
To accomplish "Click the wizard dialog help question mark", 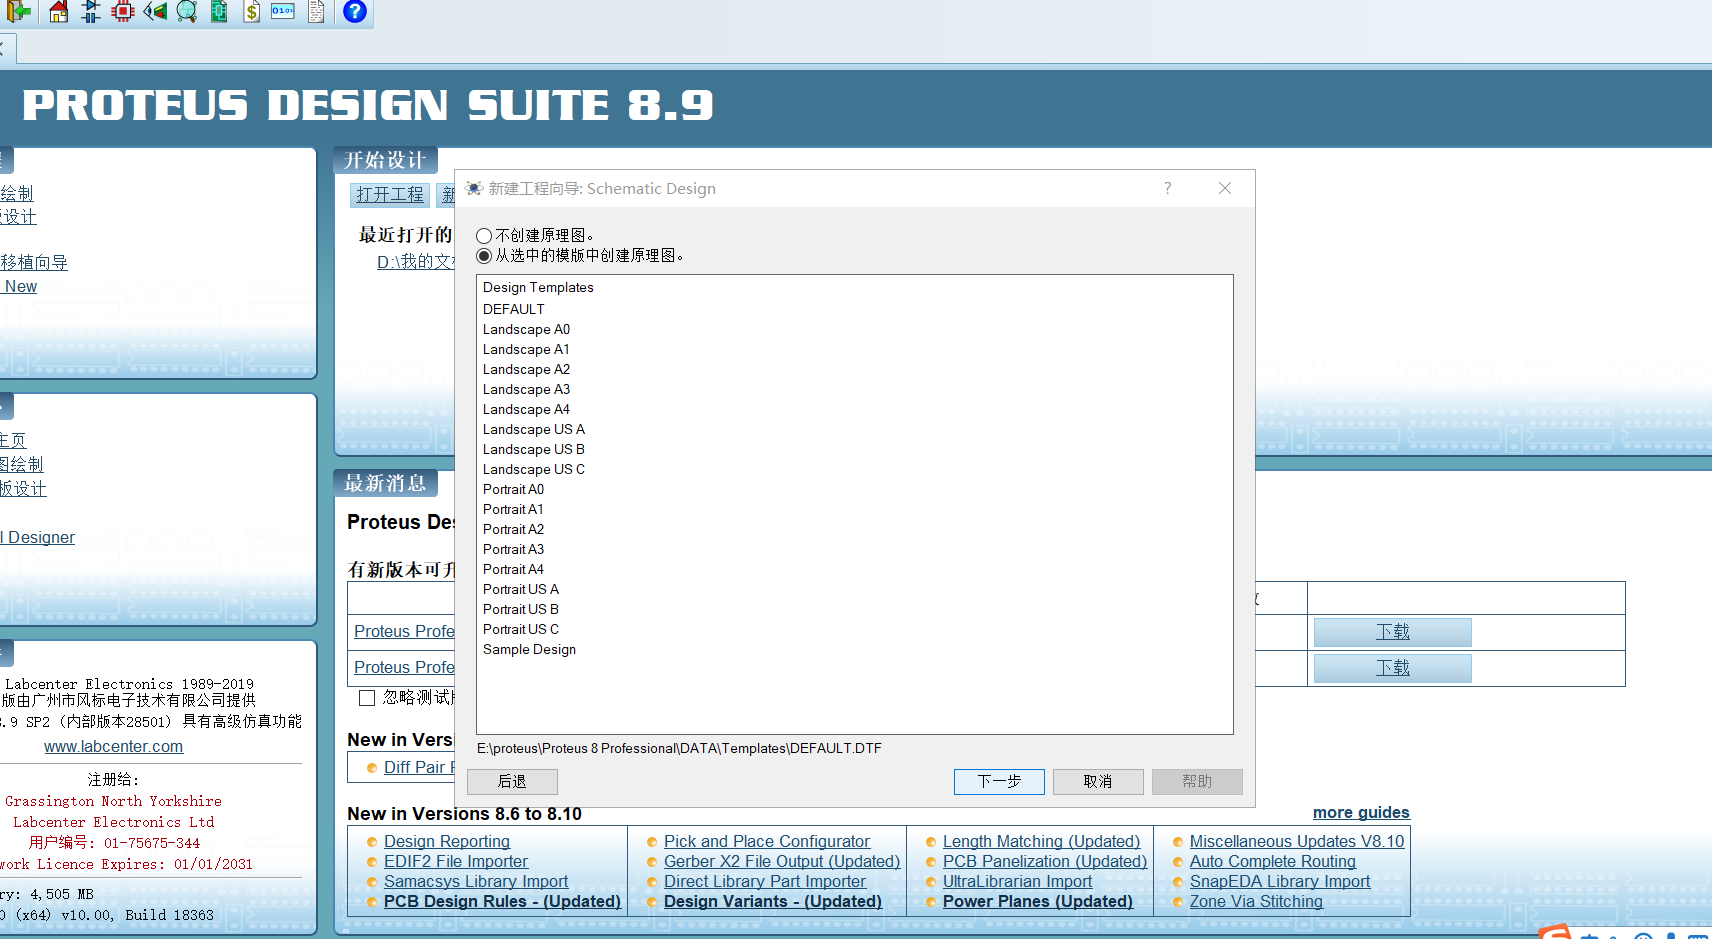I will pos(1167,188).
